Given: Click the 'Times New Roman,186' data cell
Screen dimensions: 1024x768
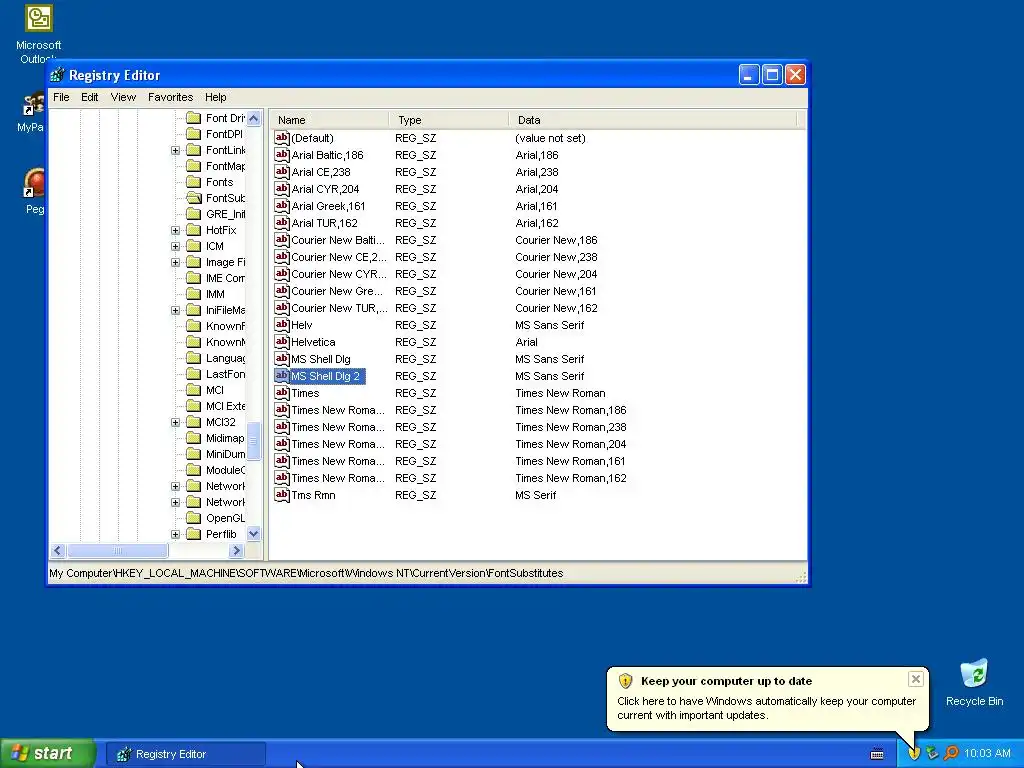Looking at the screenshot, I should click(571, 410).
